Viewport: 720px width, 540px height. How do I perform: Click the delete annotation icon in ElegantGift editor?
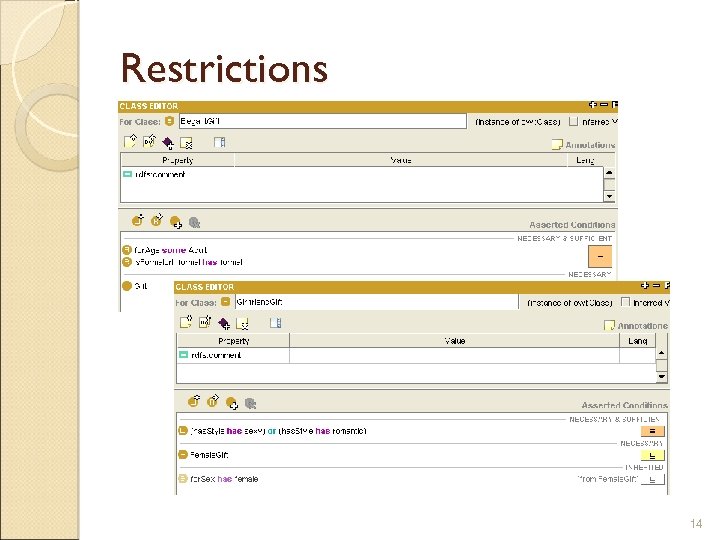coord(186,143)
